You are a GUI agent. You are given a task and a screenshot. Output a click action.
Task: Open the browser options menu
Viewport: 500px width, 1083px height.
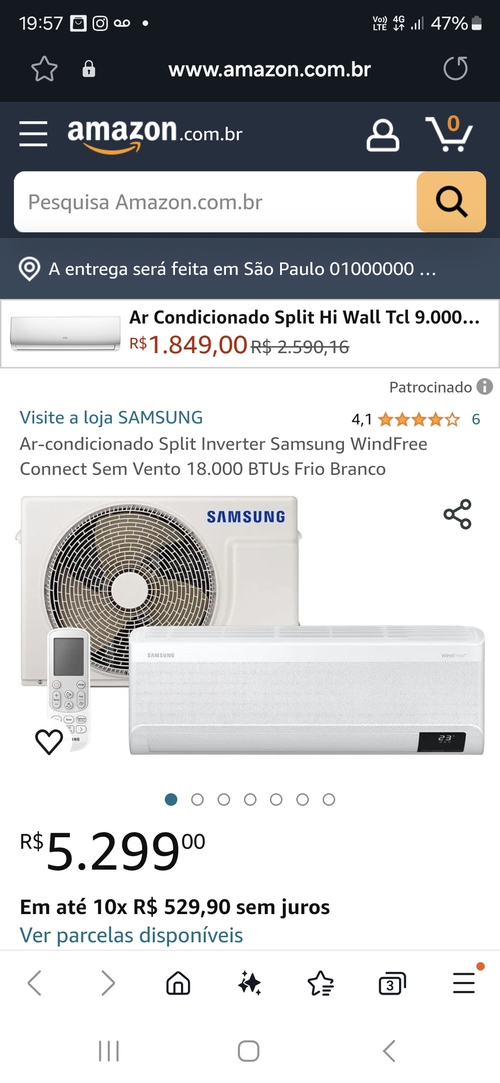(465, 981)
